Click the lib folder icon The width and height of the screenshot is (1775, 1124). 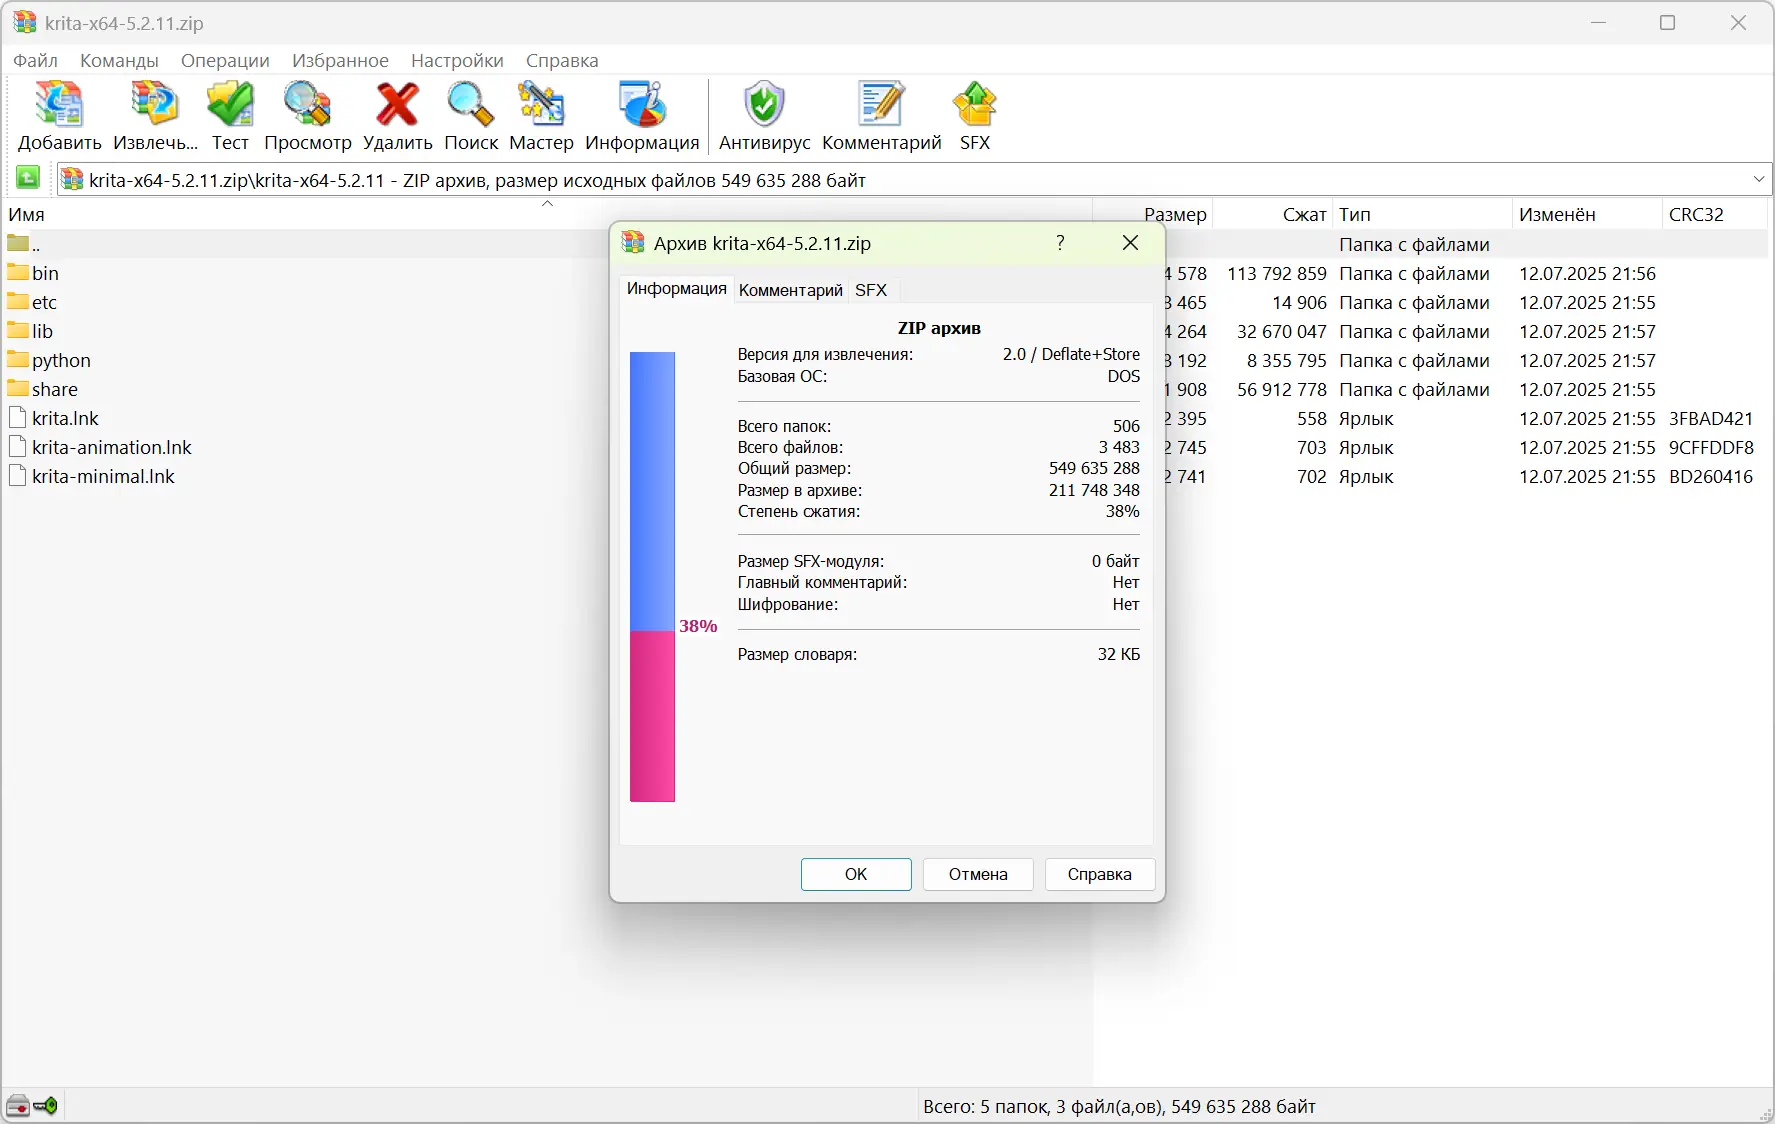(18, 330)
